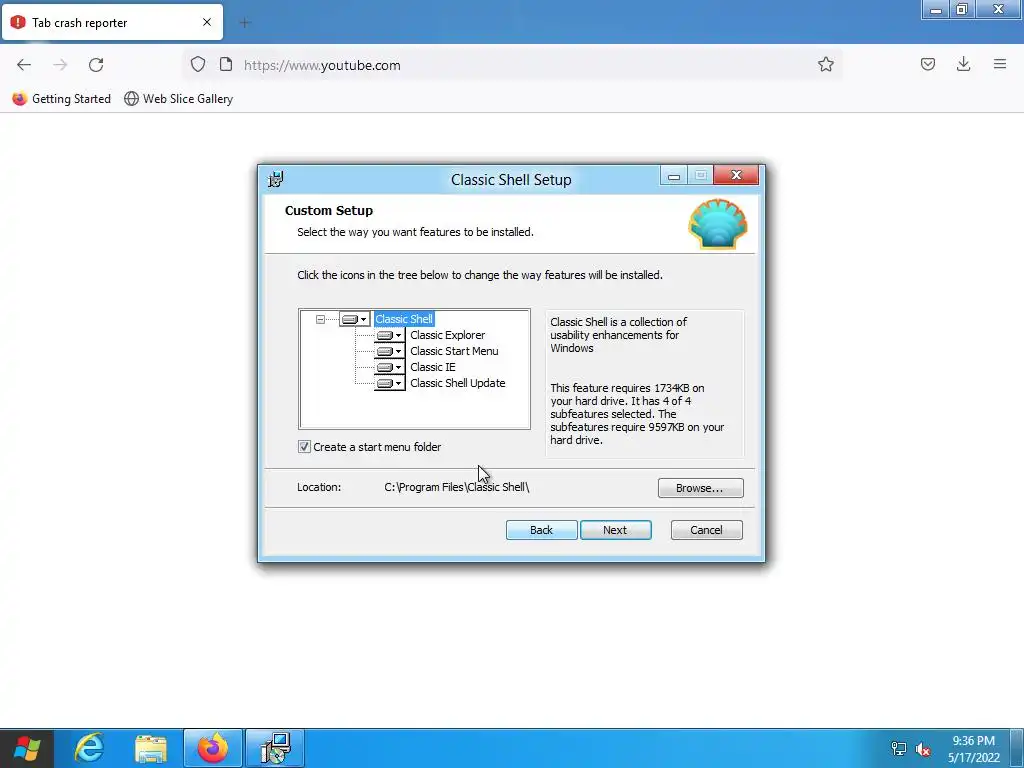1024x768 pixels.
Task: Click the muted volume tray icon
Action: [923, 749]
